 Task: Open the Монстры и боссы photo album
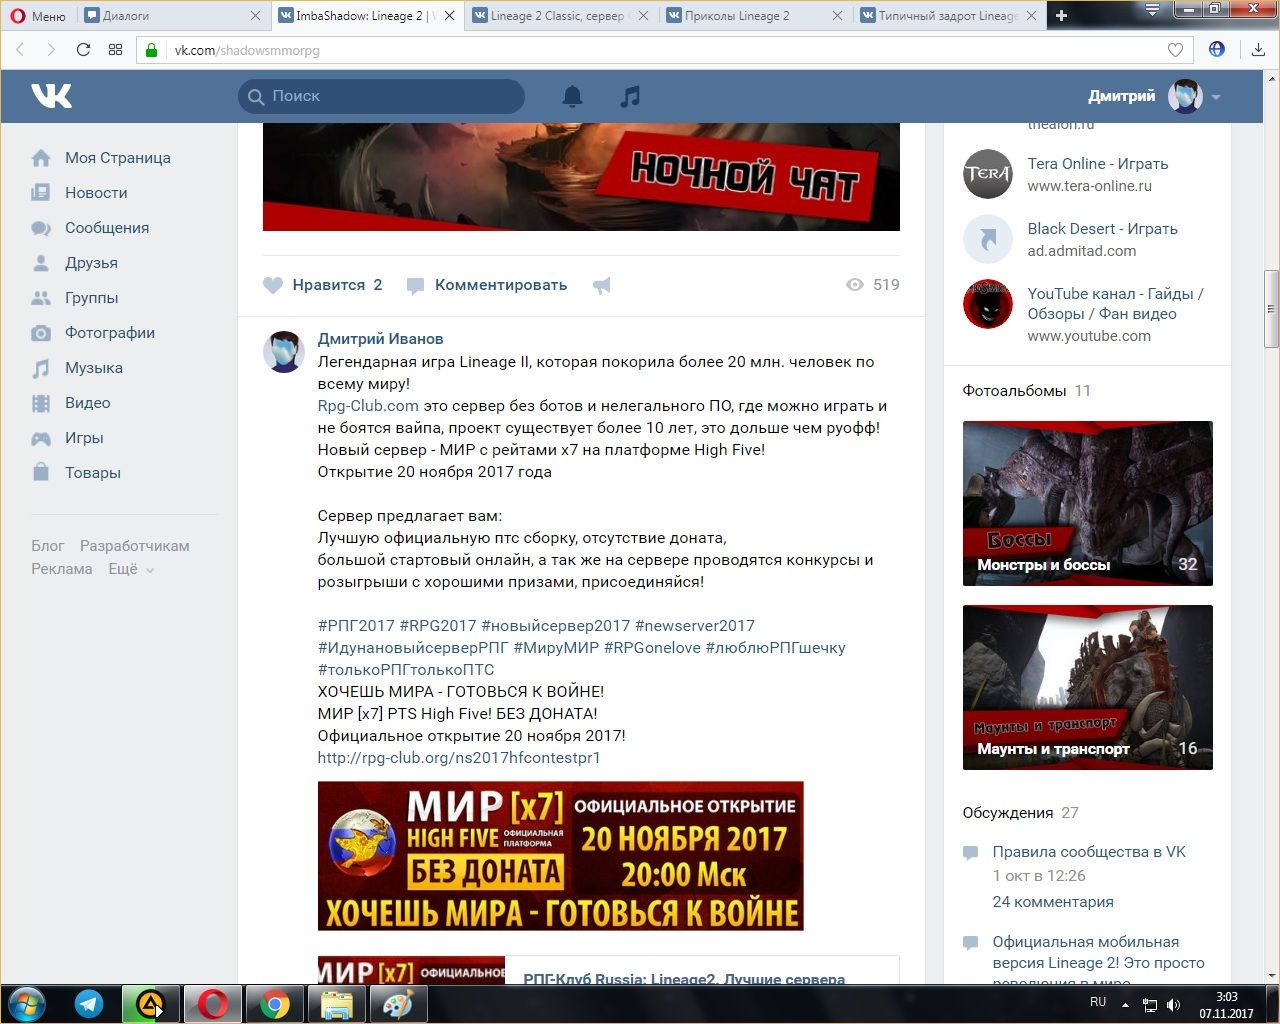click(x=1087, y=503)
